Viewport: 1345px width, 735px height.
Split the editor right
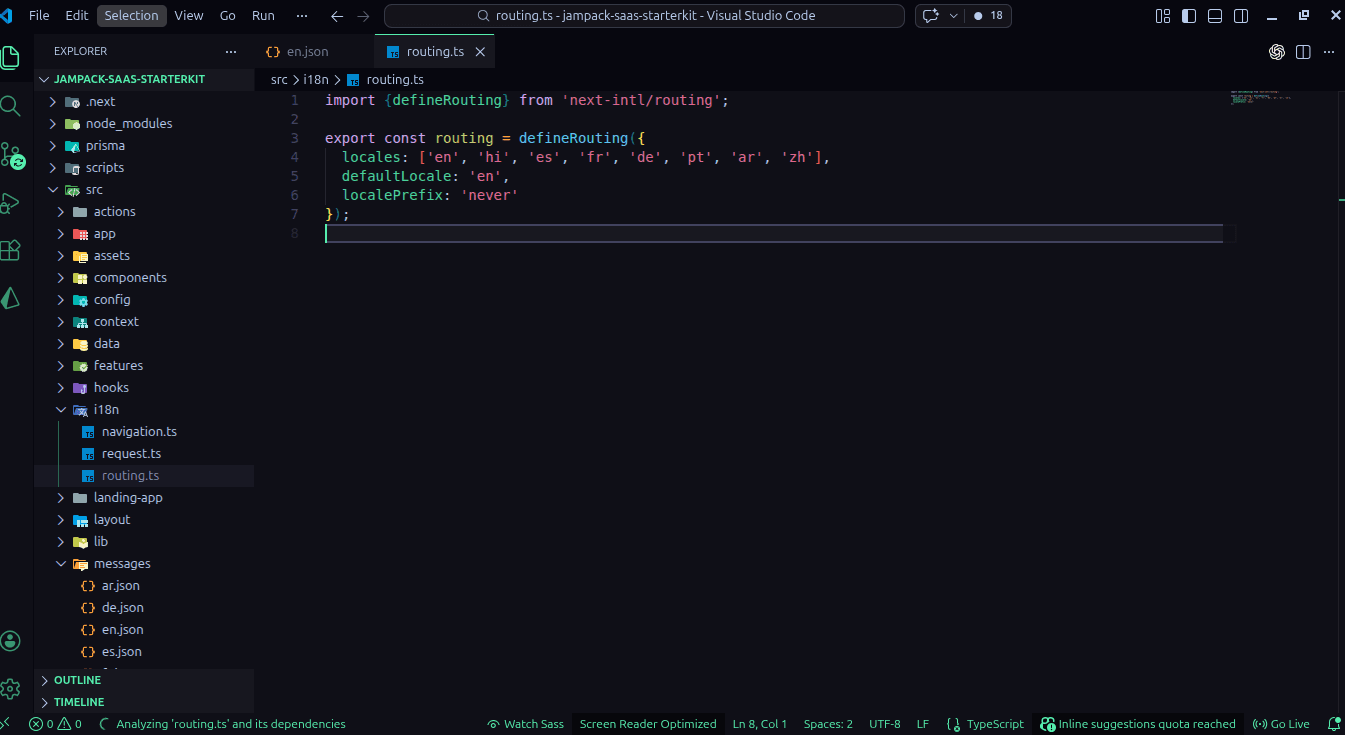coord(1303,52)
